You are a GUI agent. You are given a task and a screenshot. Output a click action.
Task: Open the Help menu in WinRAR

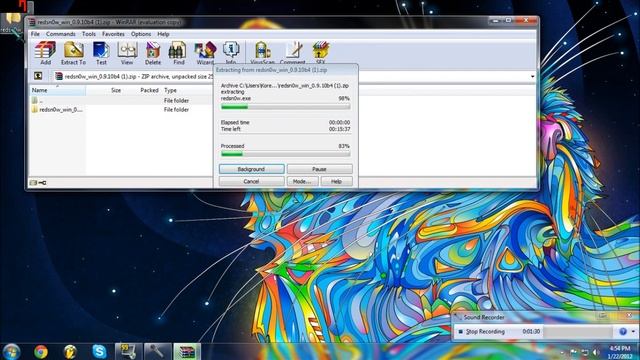(163, 34)
